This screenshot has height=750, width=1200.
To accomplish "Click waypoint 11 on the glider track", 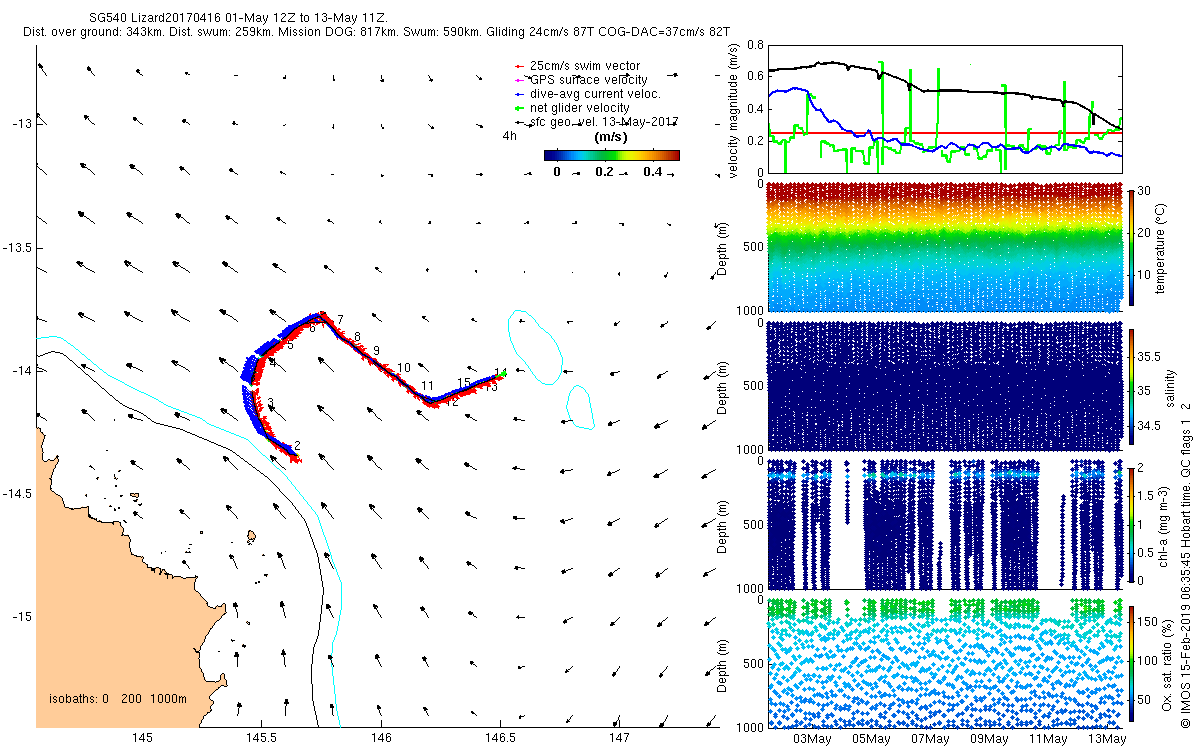I will coord(426,386).
